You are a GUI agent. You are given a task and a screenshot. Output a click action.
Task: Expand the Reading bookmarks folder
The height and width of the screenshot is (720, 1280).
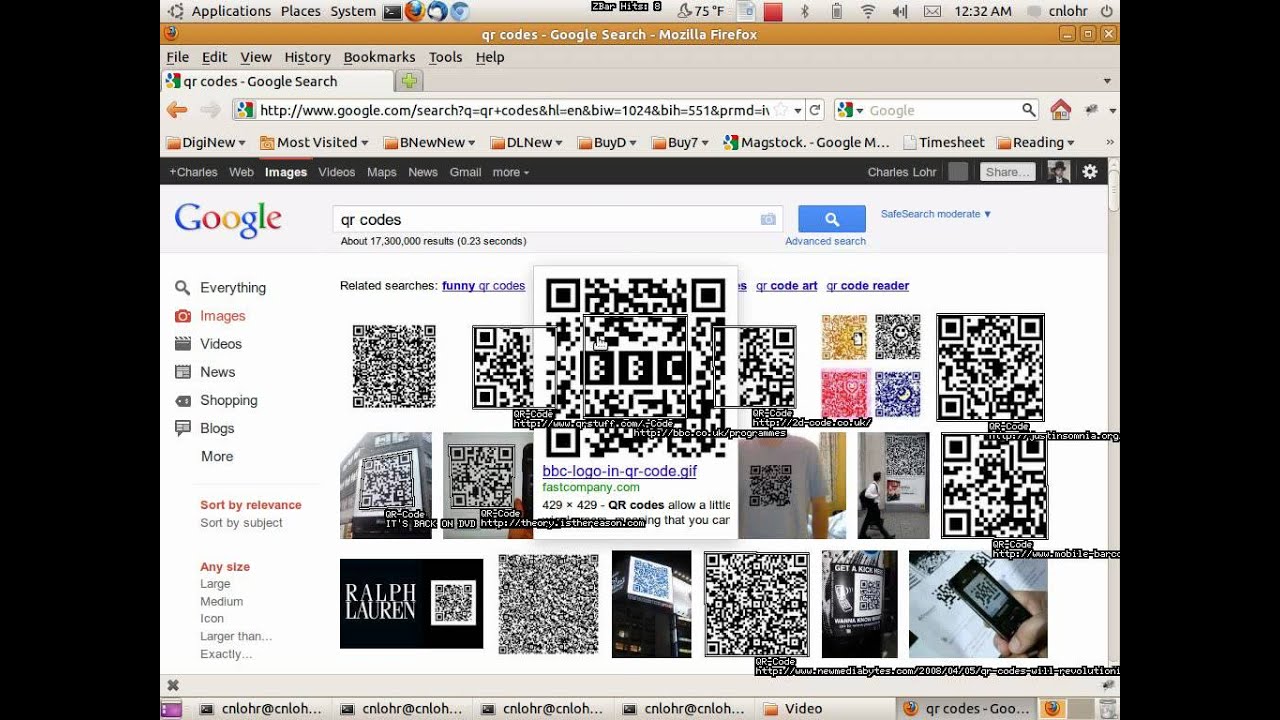pos(1036,142)
